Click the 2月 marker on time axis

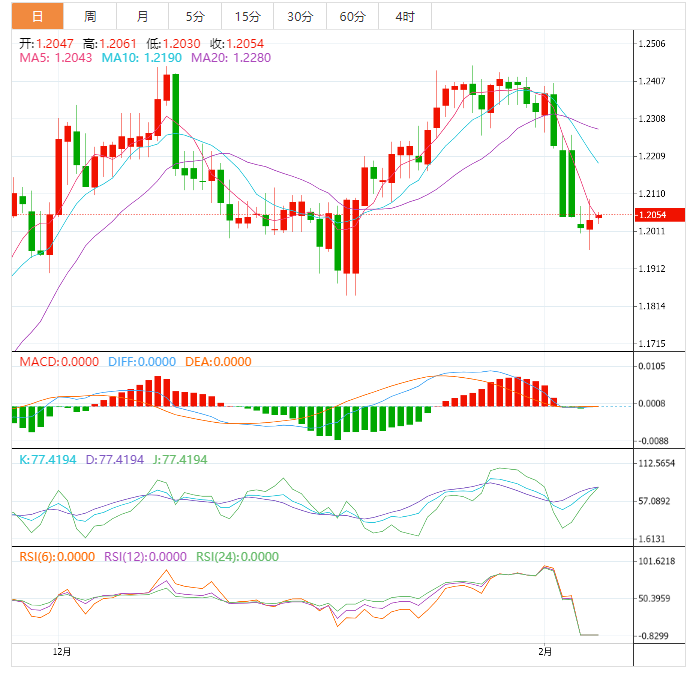pyautogui.click(x=544, y=652)
